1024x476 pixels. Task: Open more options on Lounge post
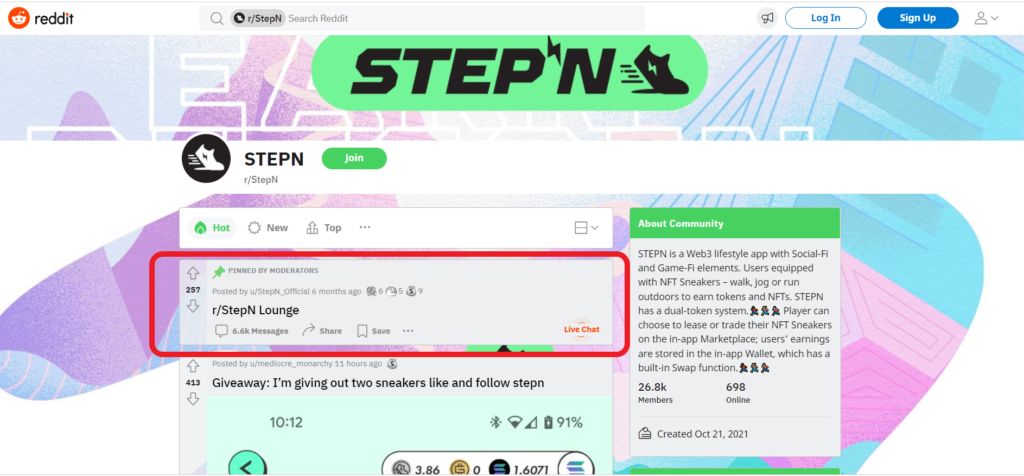pyautogui.click(x=408, y=331)
